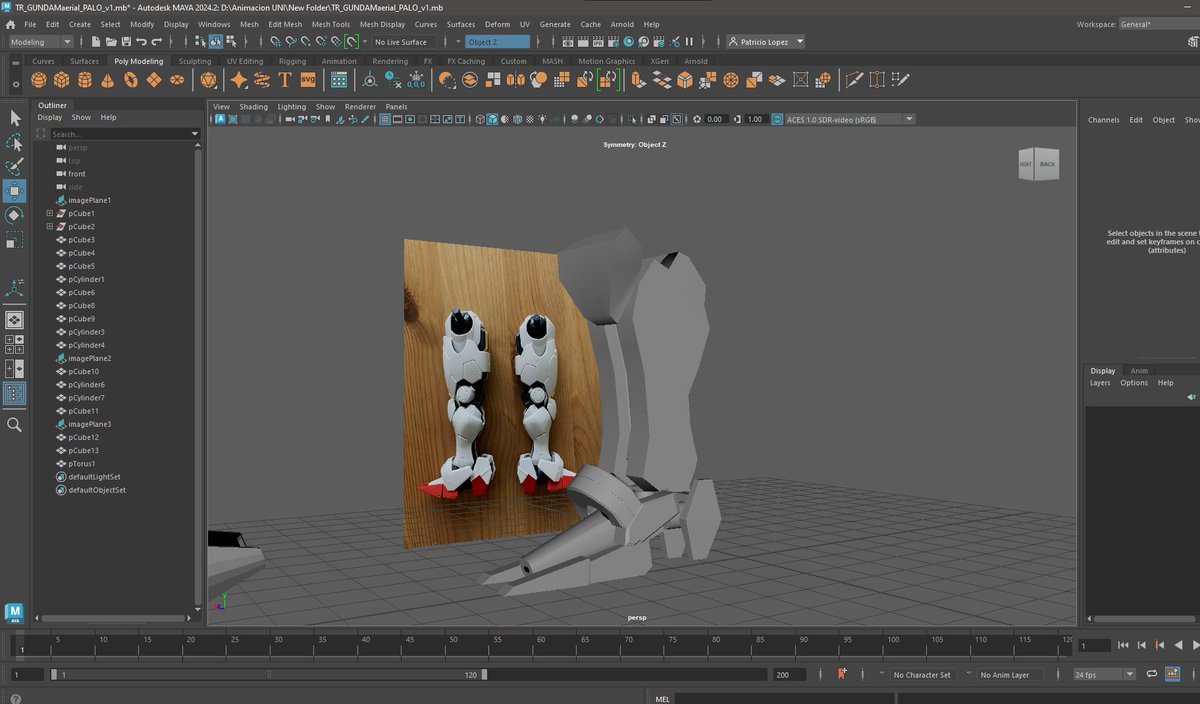Toggle the timeline loop playback button
1200x704 pixels.
coord(1152,675)
